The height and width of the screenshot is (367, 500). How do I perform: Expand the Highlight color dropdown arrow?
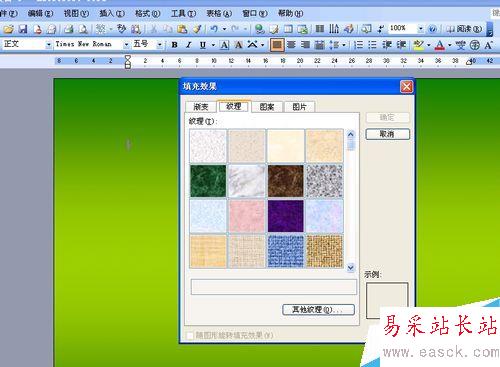click(x=428, y=45)
